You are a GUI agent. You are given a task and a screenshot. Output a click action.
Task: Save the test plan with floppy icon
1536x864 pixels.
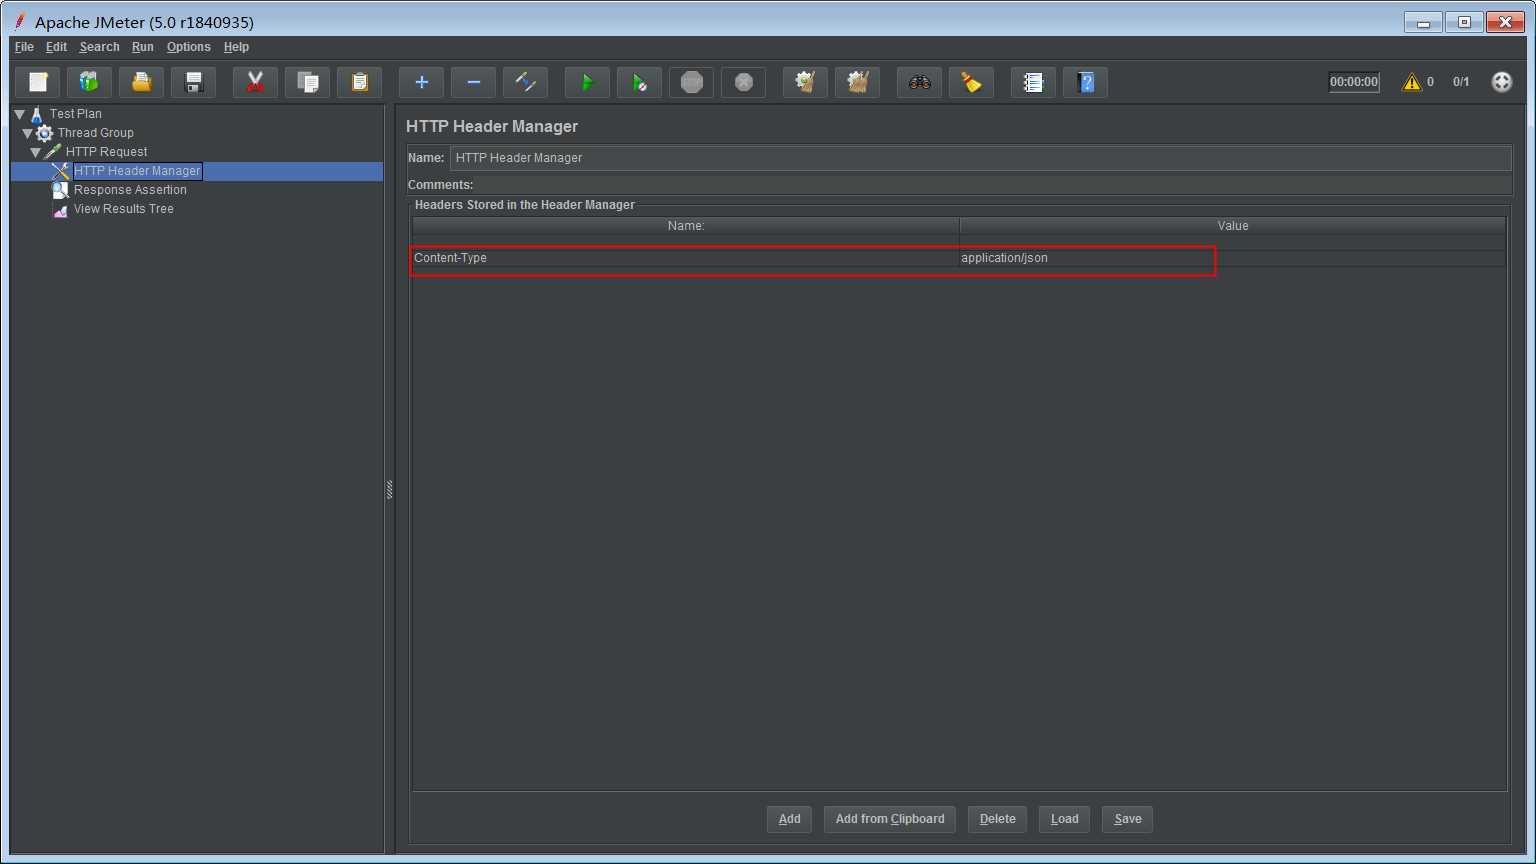[x=194, y=82]
